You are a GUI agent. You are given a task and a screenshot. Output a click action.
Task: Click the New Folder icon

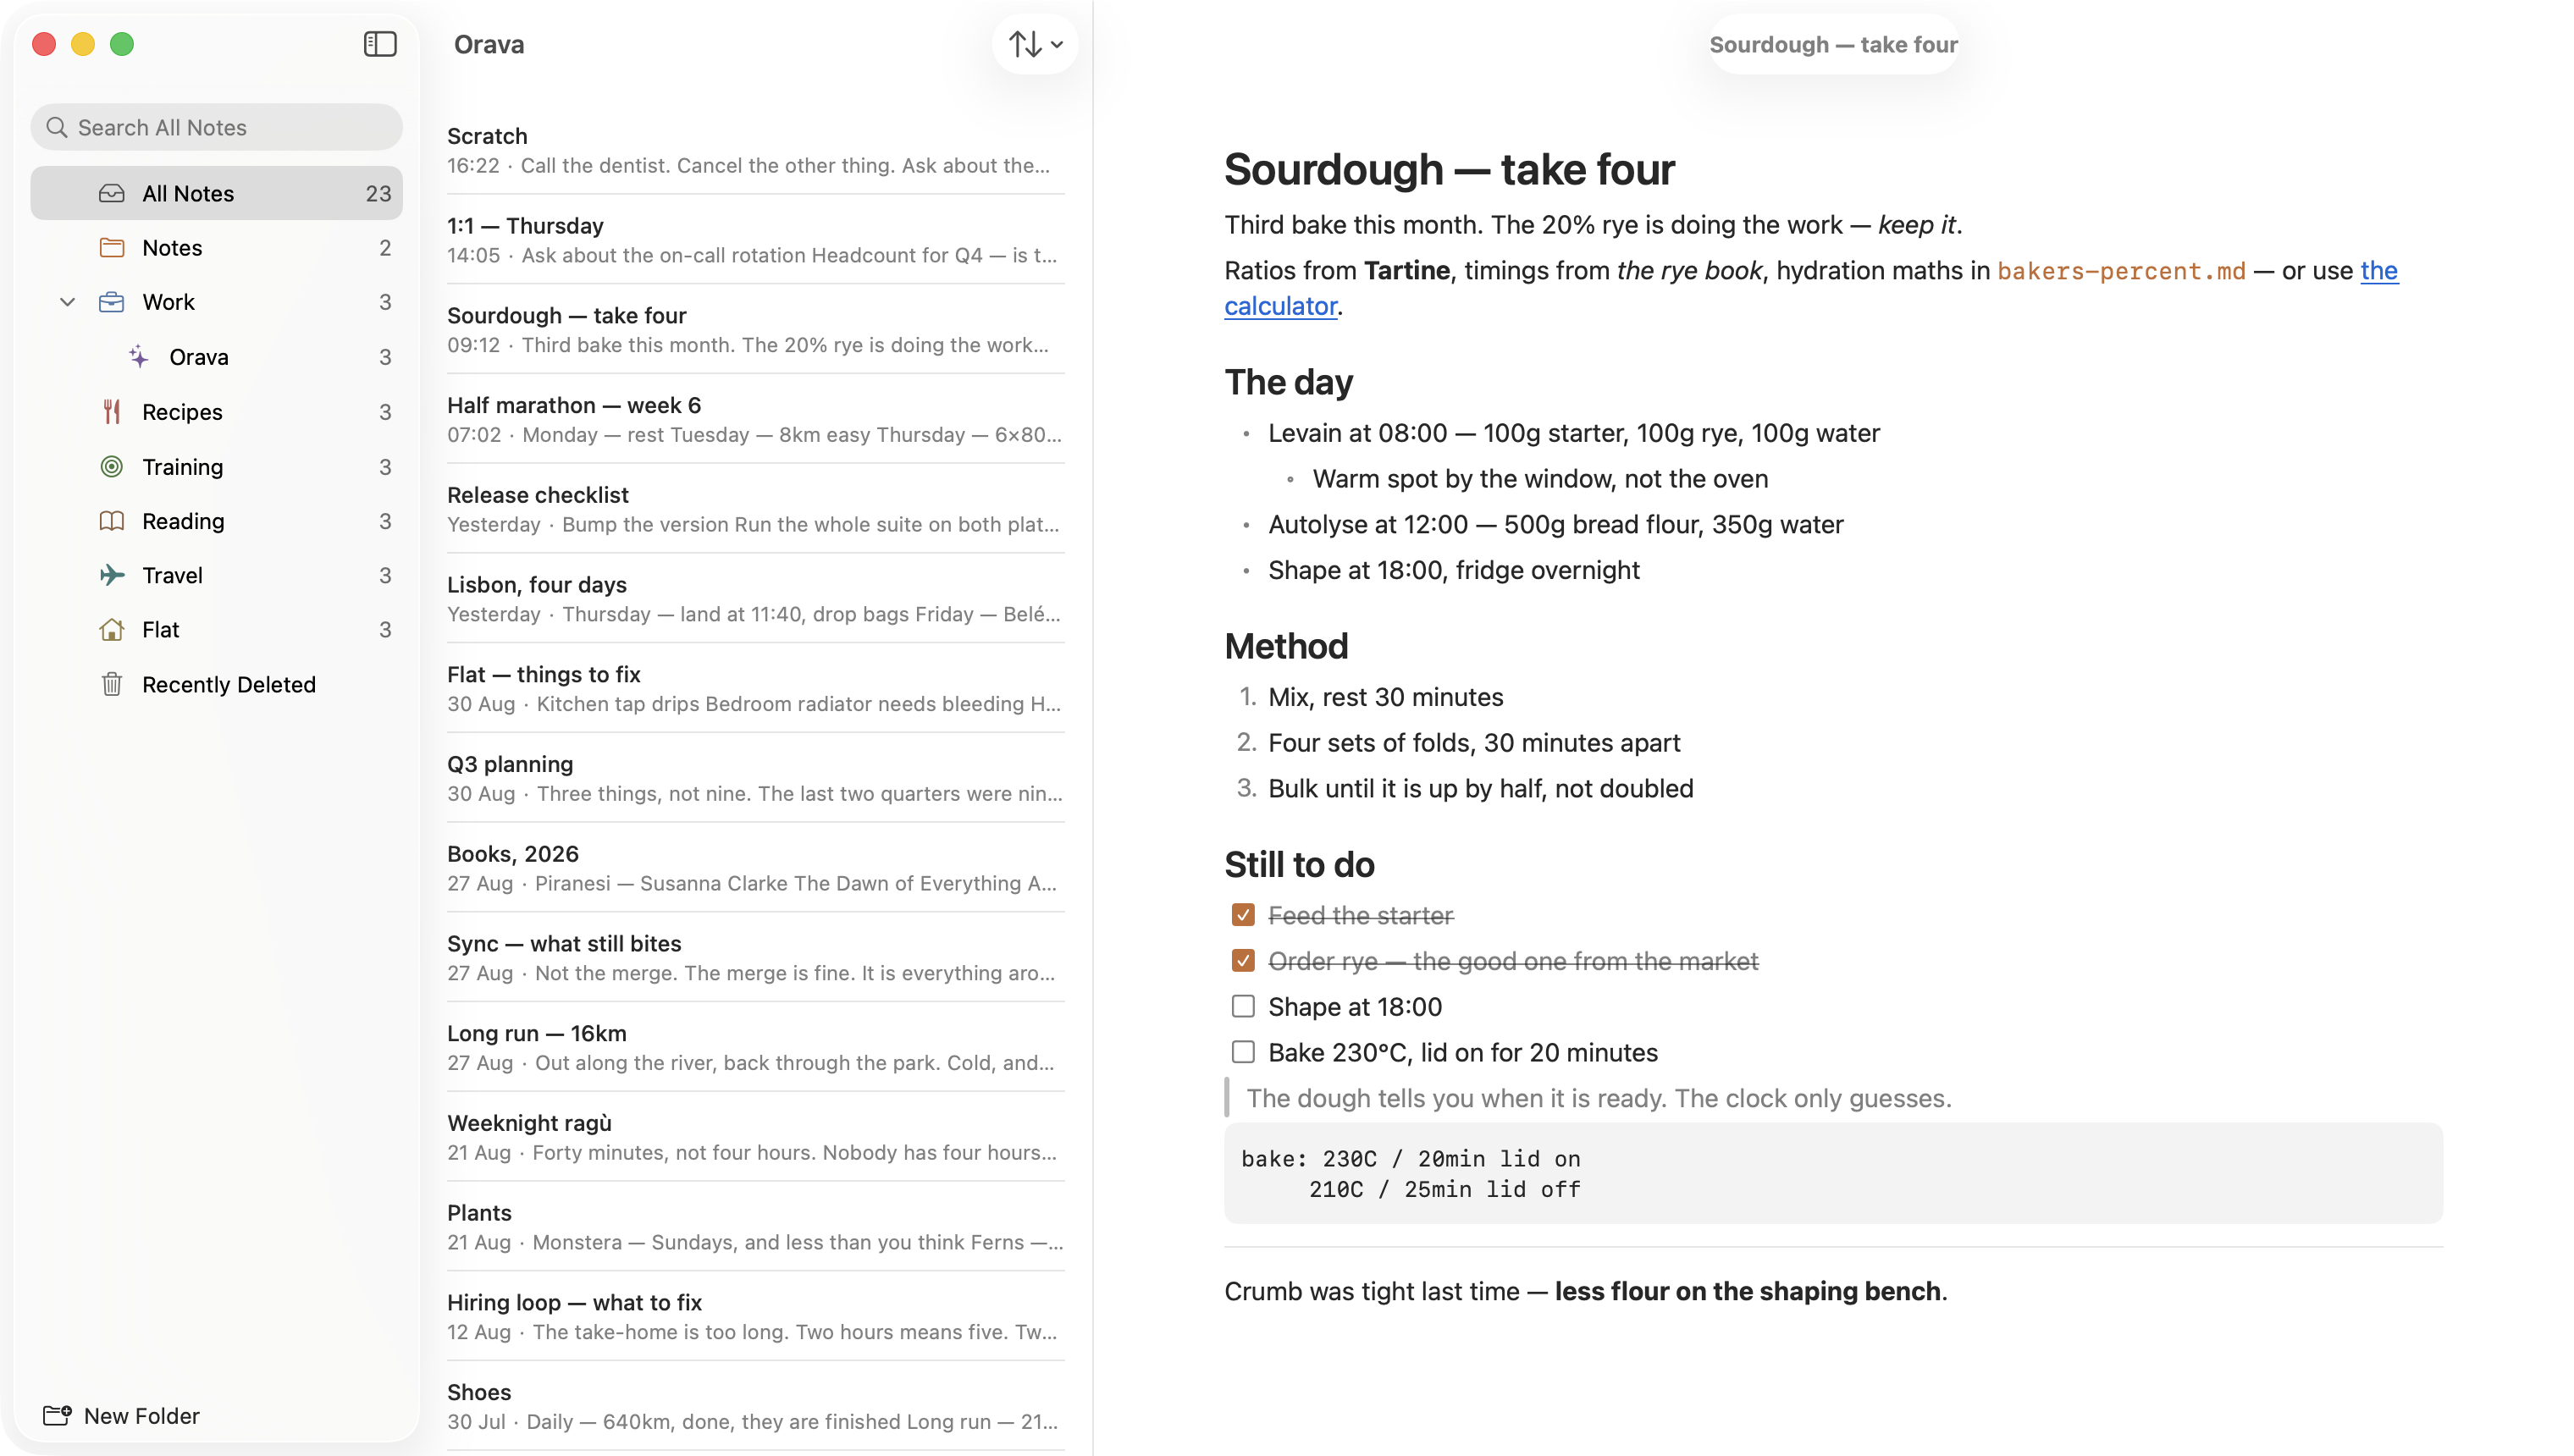tap(57, 1415)
